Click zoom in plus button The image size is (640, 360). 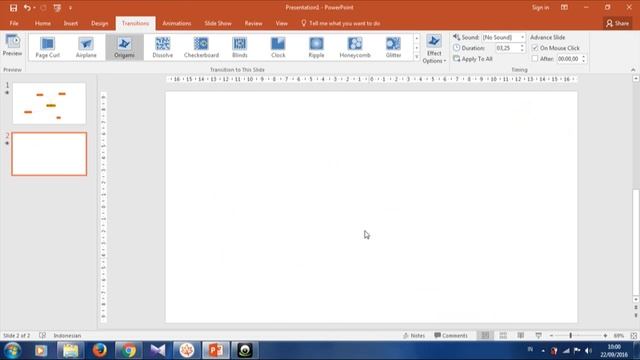tap(605, 336)
